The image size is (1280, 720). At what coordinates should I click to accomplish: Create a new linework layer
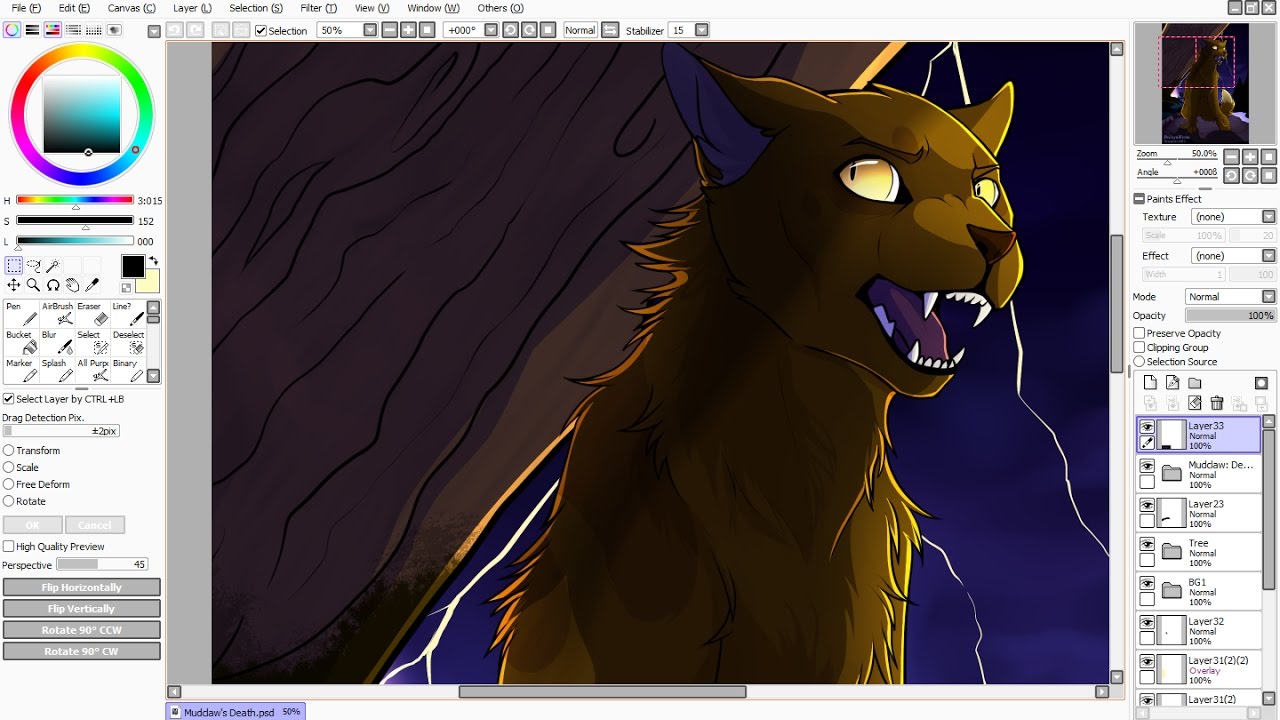click(1172, 383)
